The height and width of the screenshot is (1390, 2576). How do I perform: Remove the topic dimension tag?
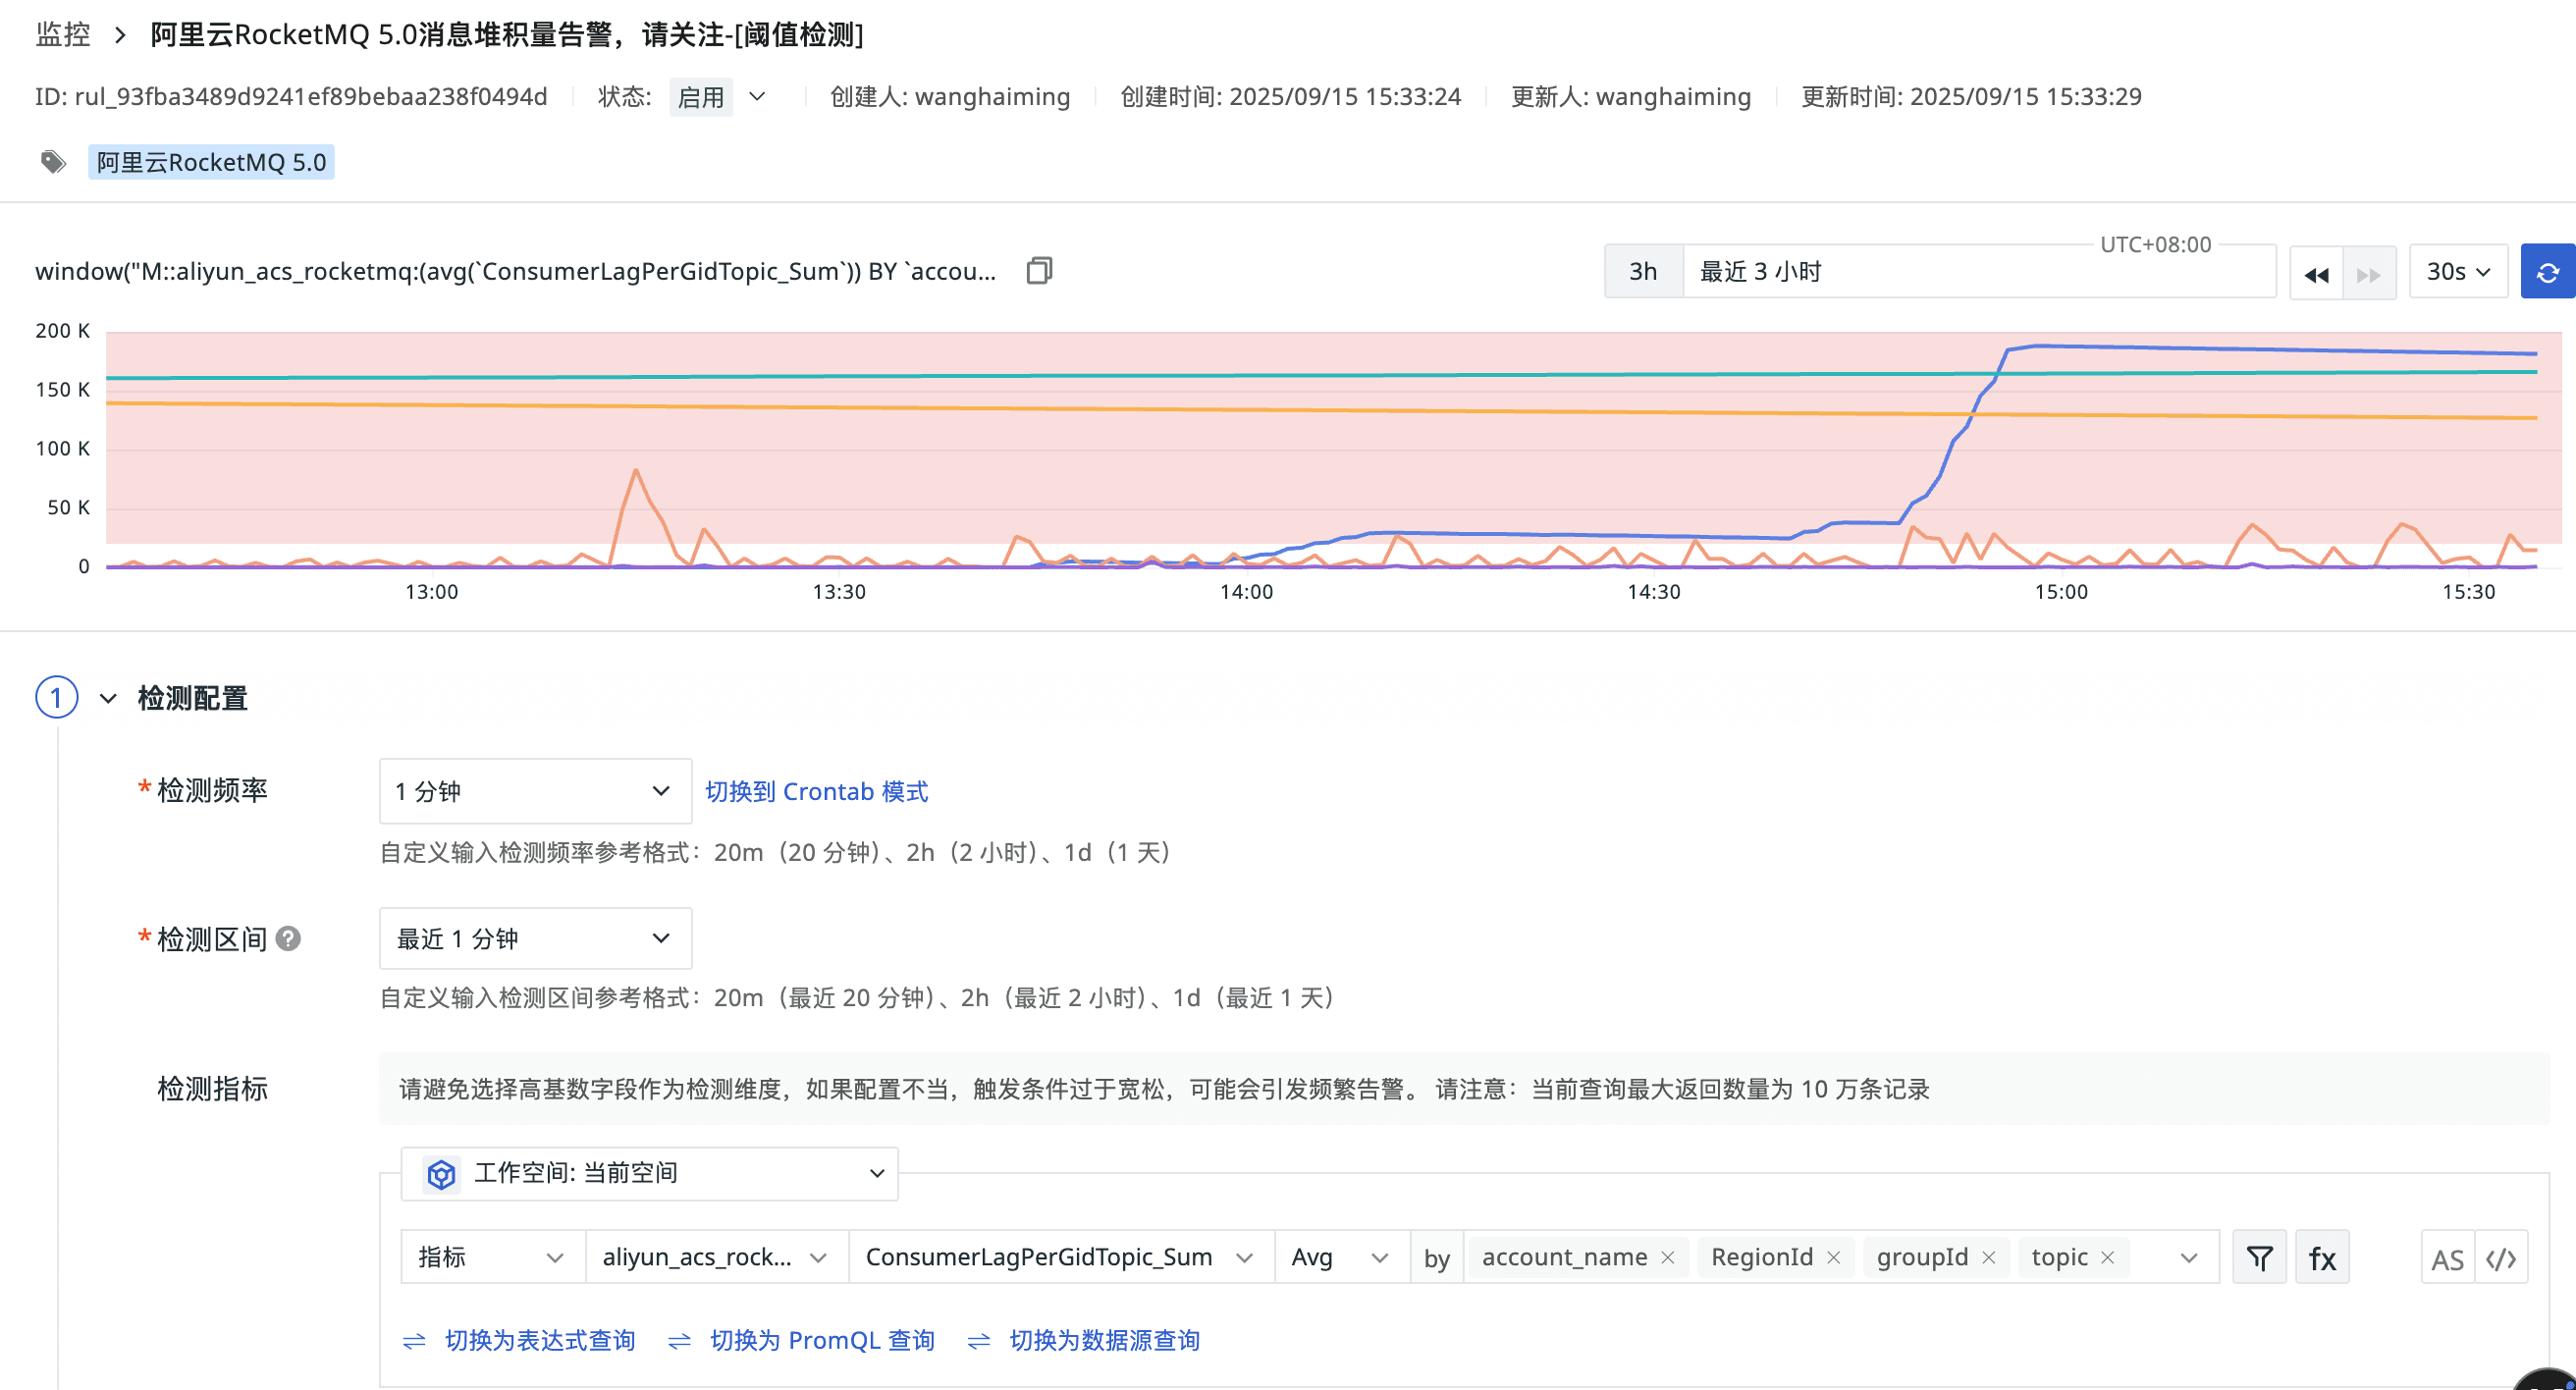2107,1257
